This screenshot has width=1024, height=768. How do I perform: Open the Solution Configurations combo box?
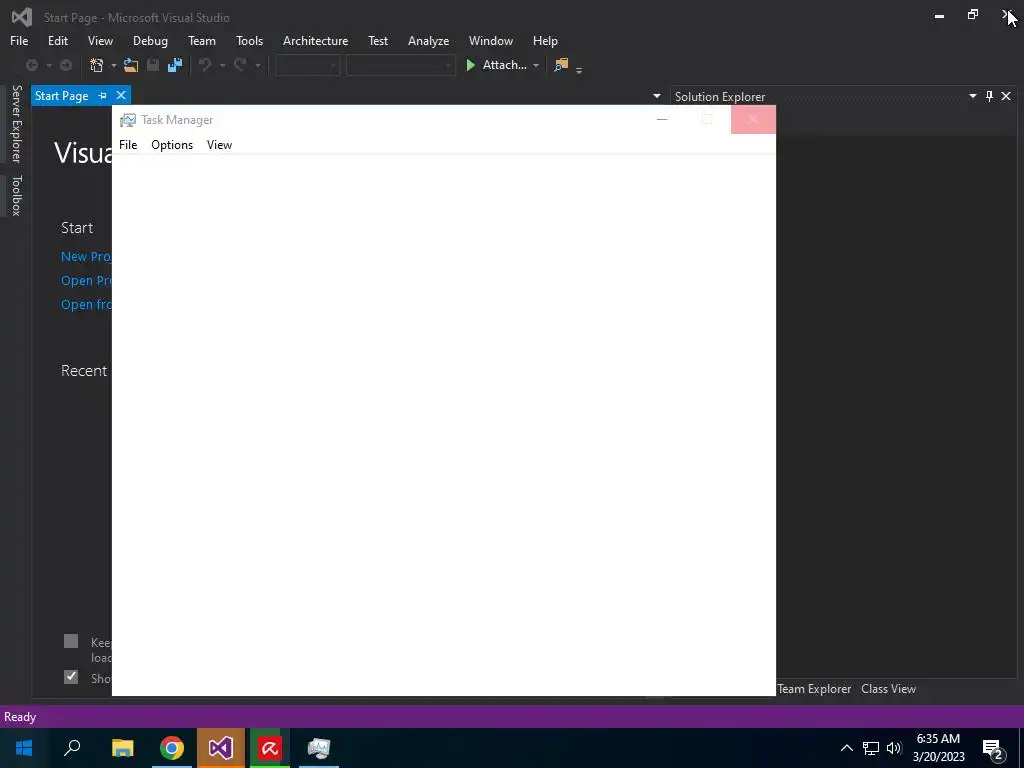(307, 65)
